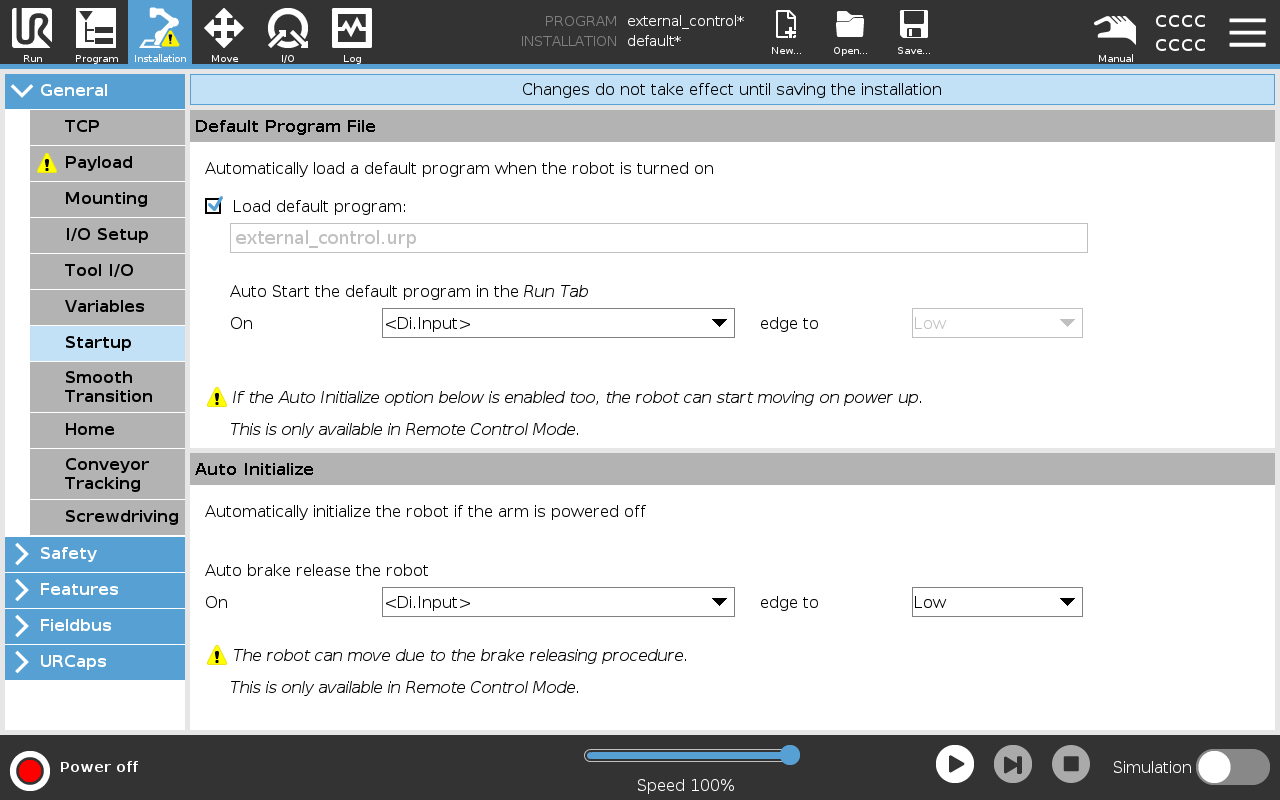Open the Auto brake release input dropdown
The image size is (1280, 800).
(x=558, y=602)
